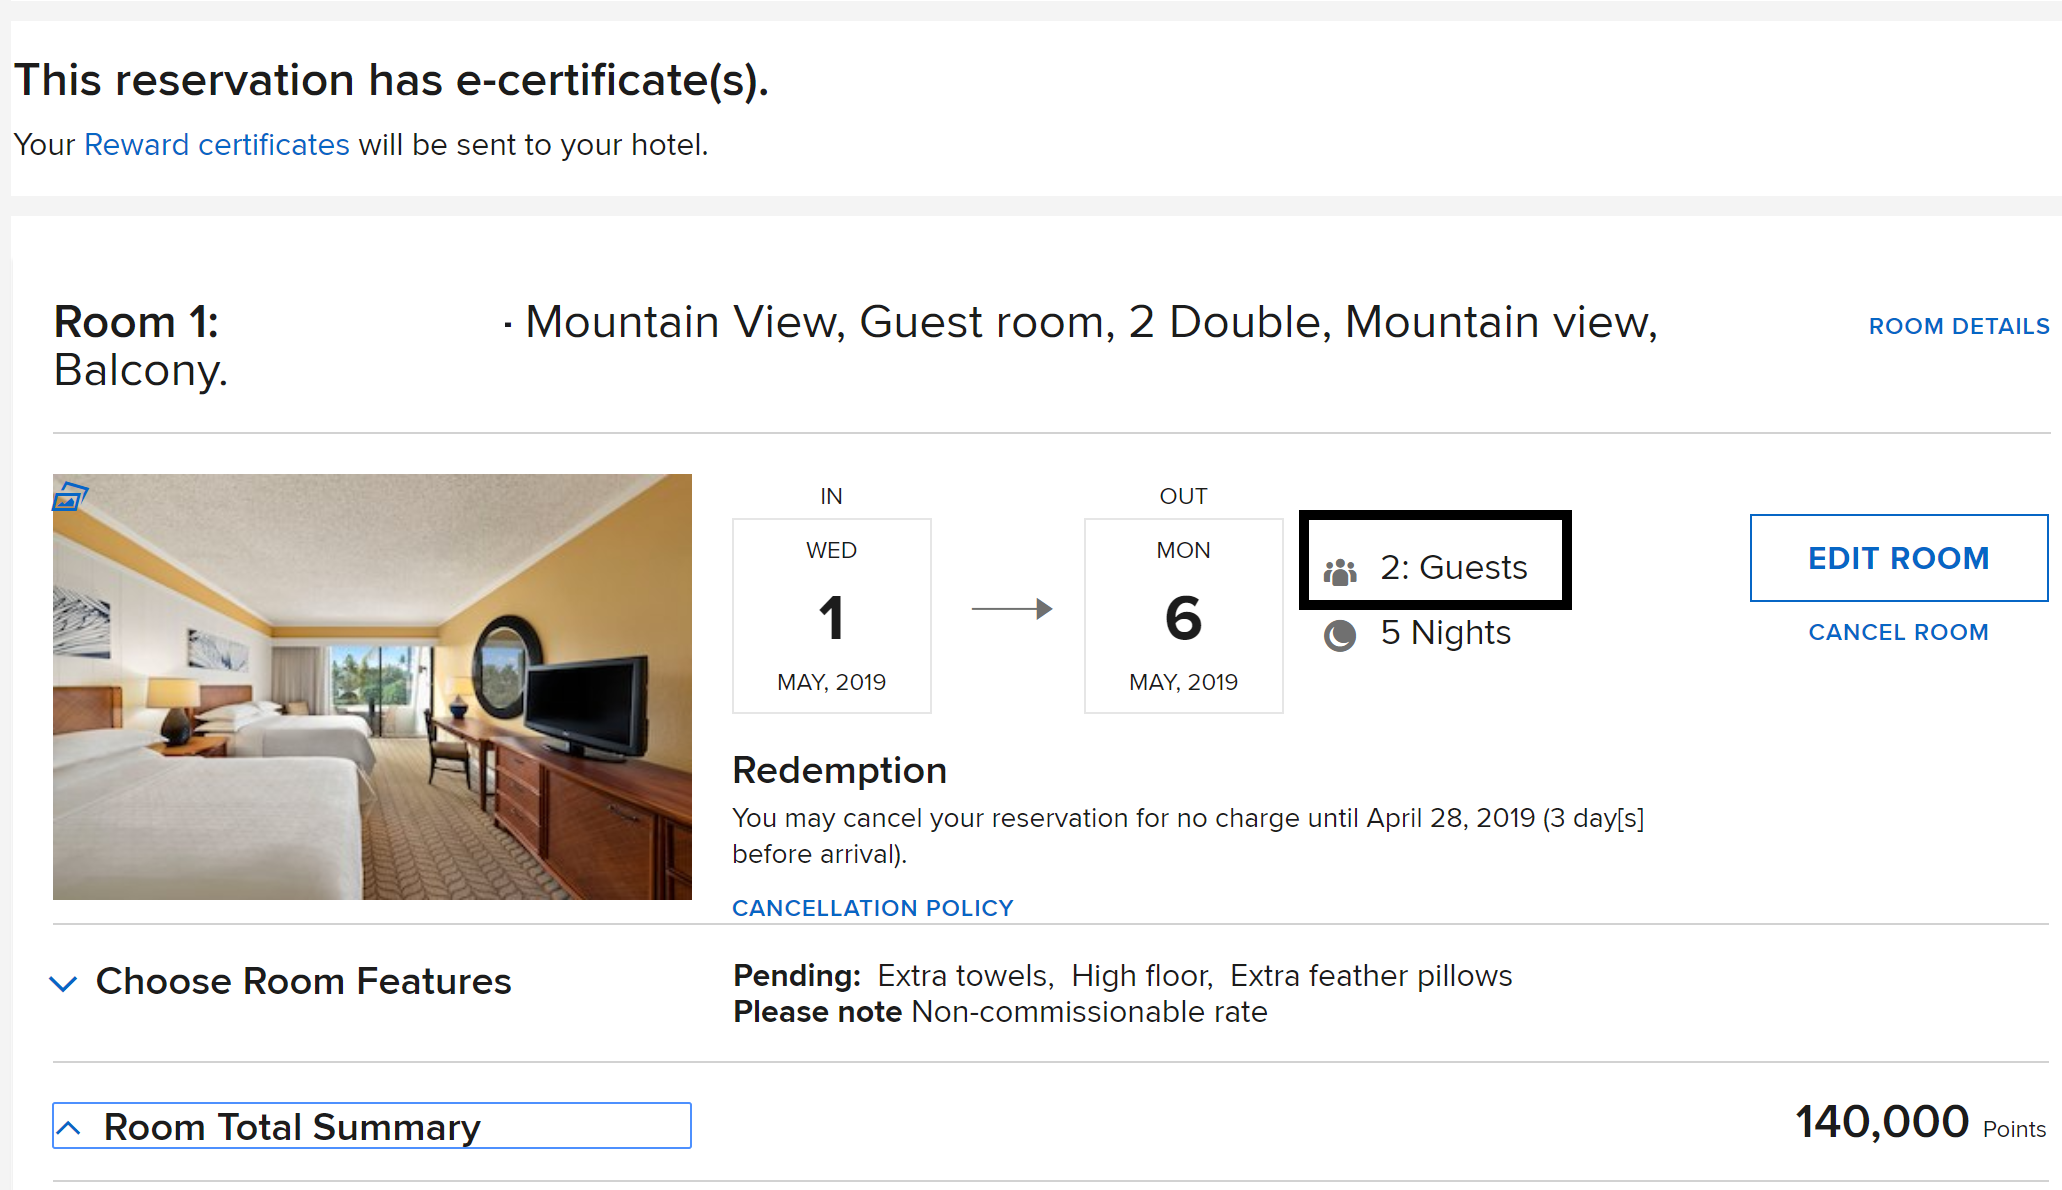Click the Room Total Summary label

(292, 1127)
